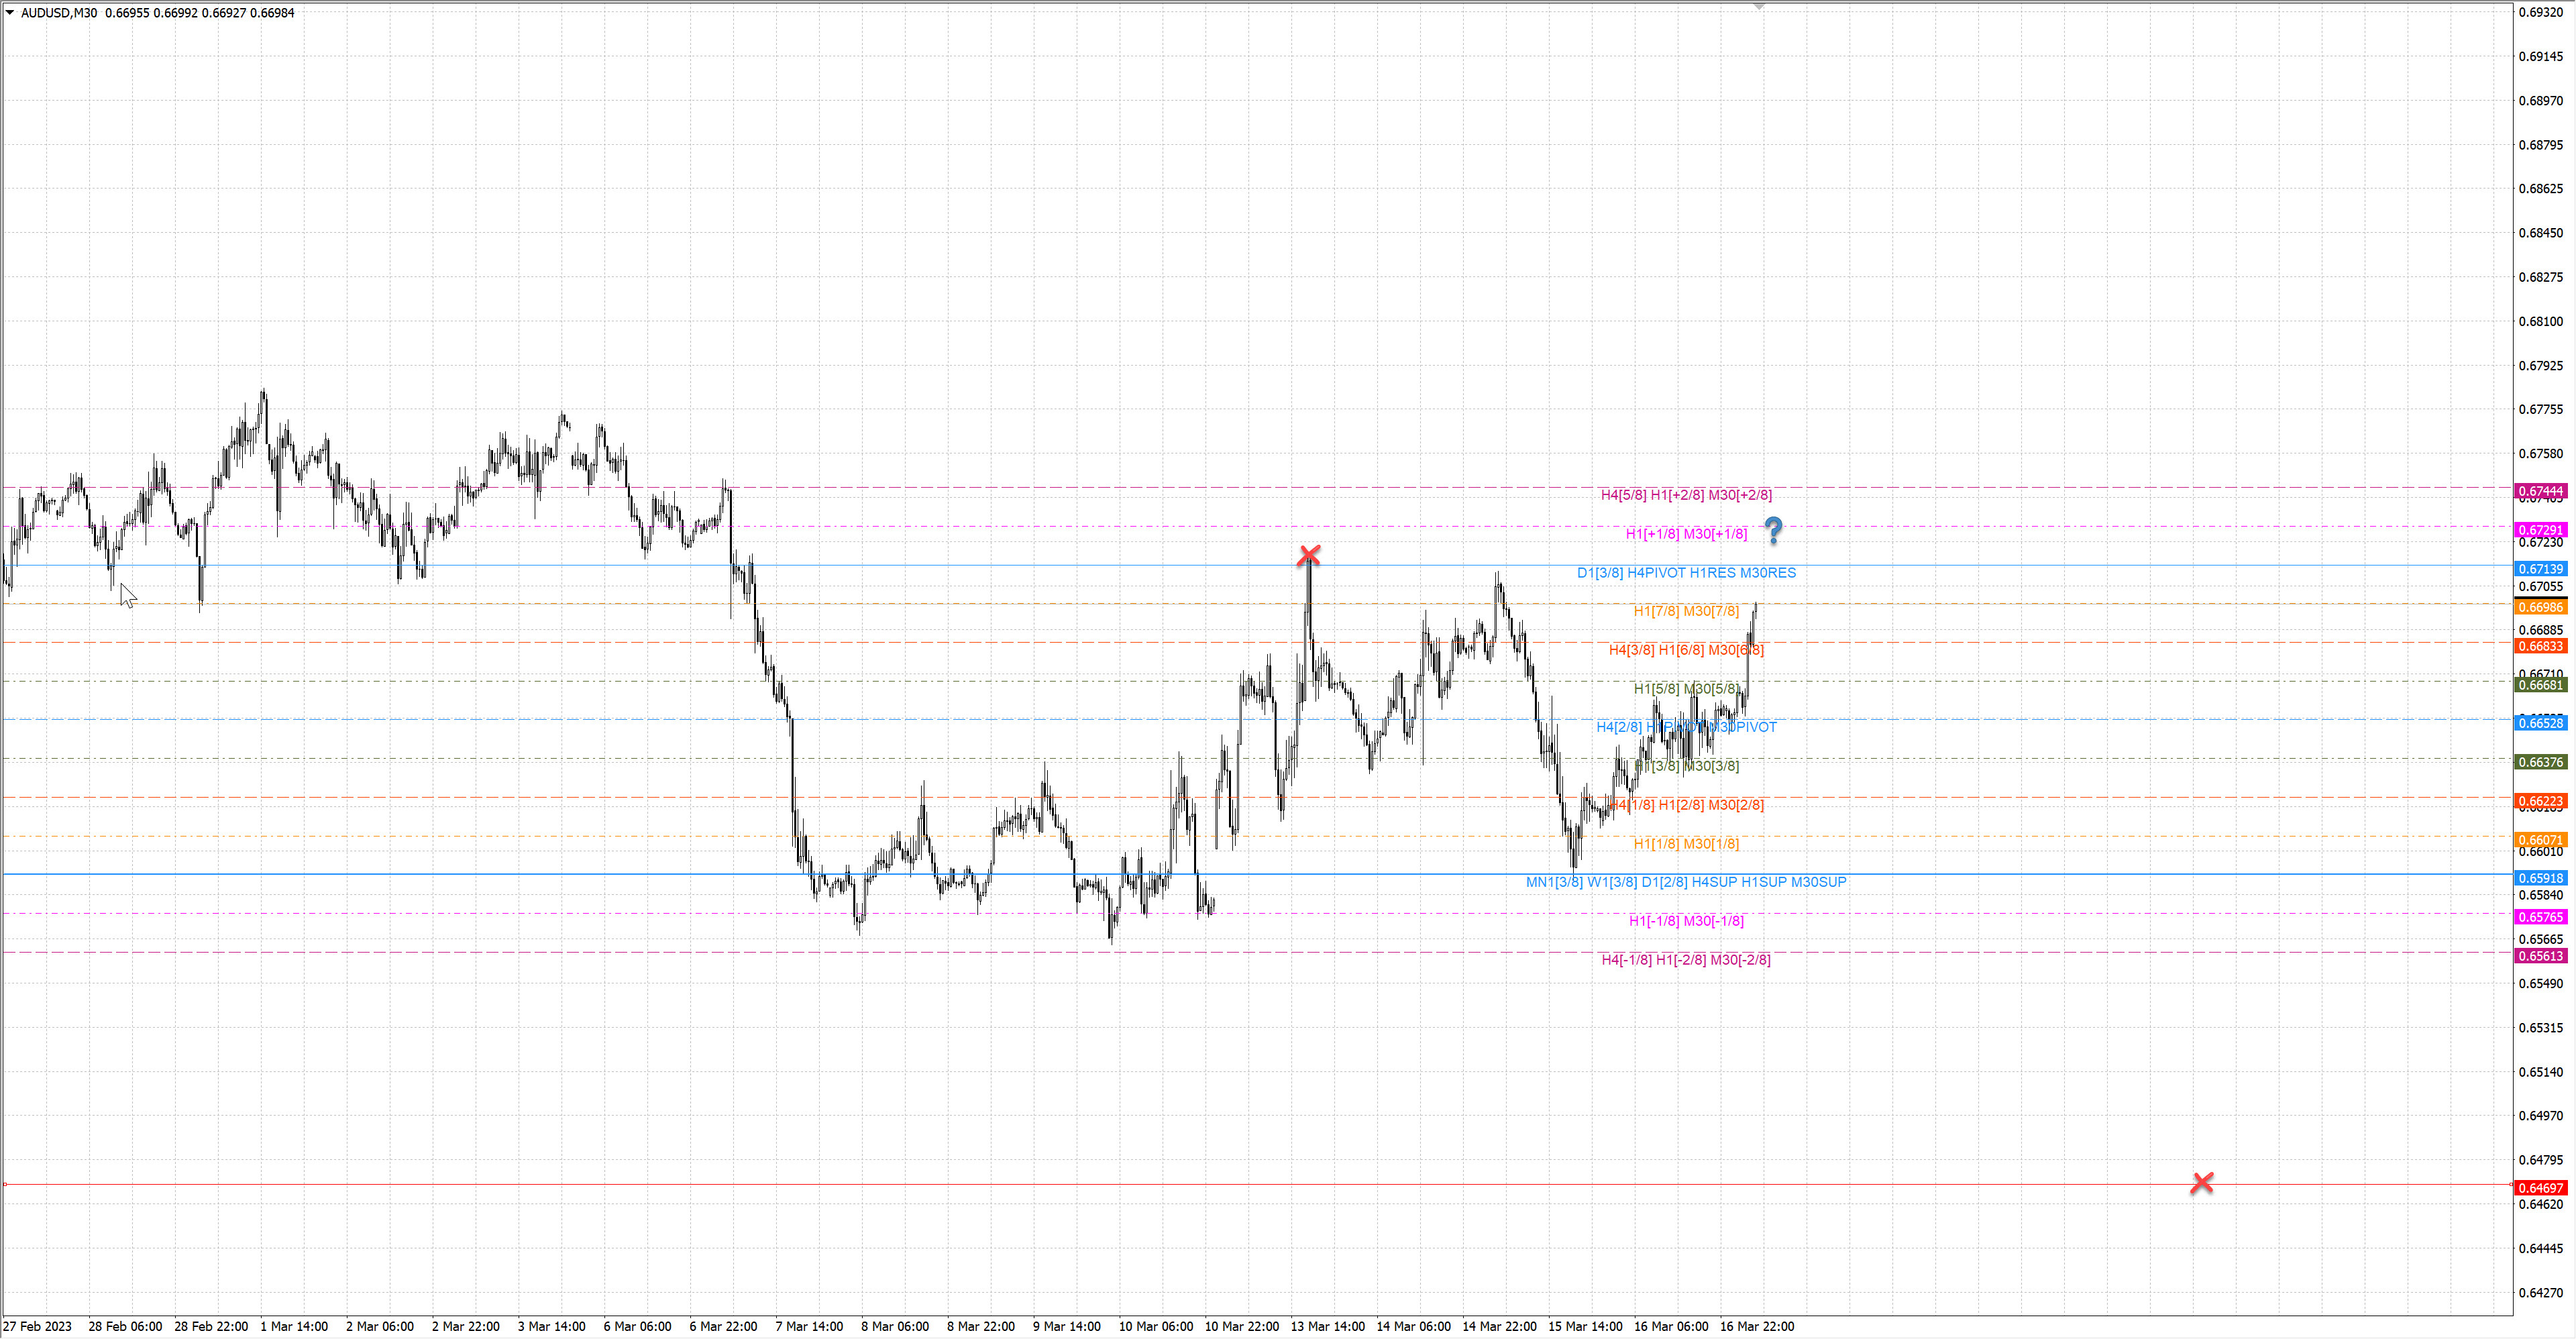
Task: Click the 16 Mar 22:00 time axis label
Action: 1756,1326
